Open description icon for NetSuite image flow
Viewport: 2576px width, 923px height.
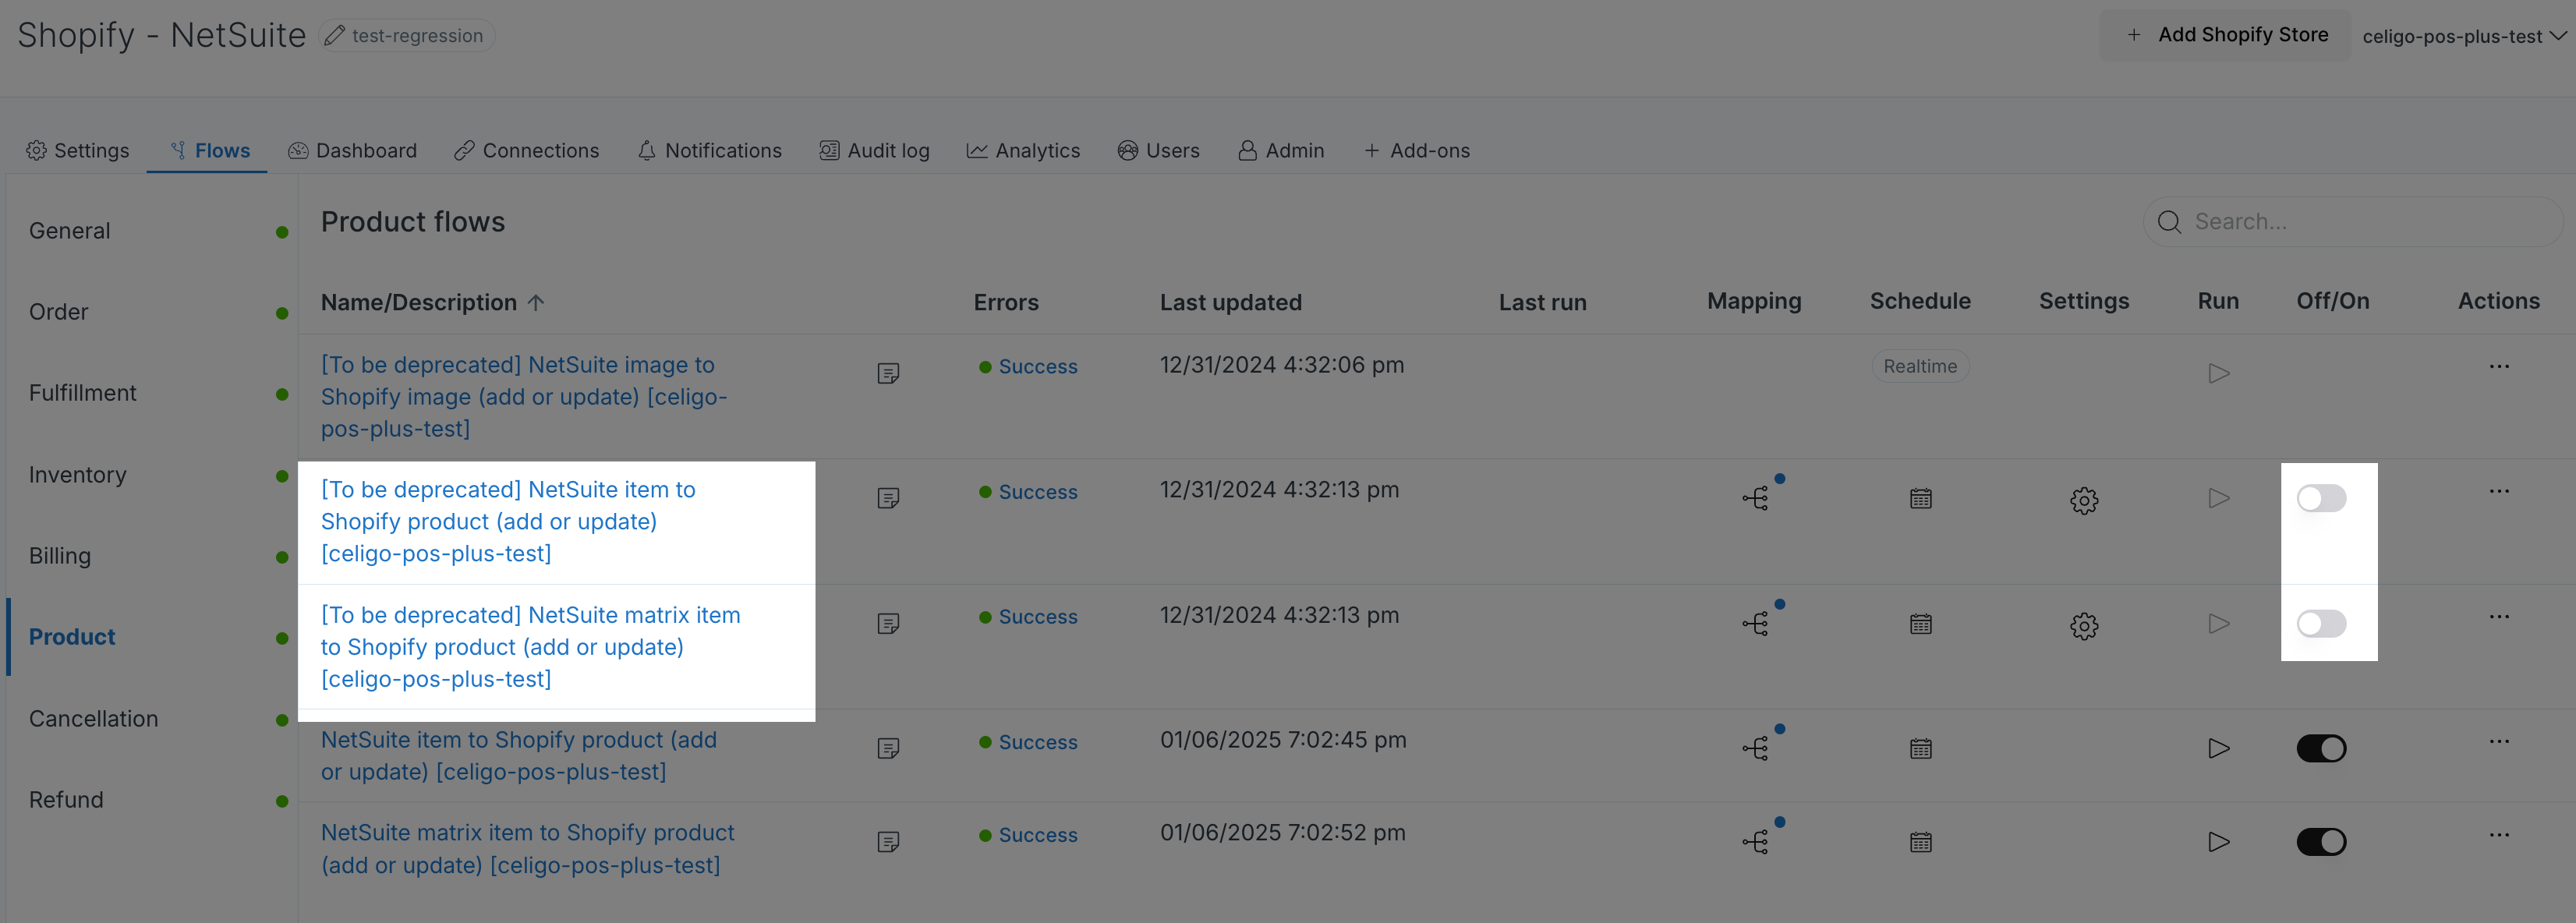pyautogui.click(x=888, y=373)
